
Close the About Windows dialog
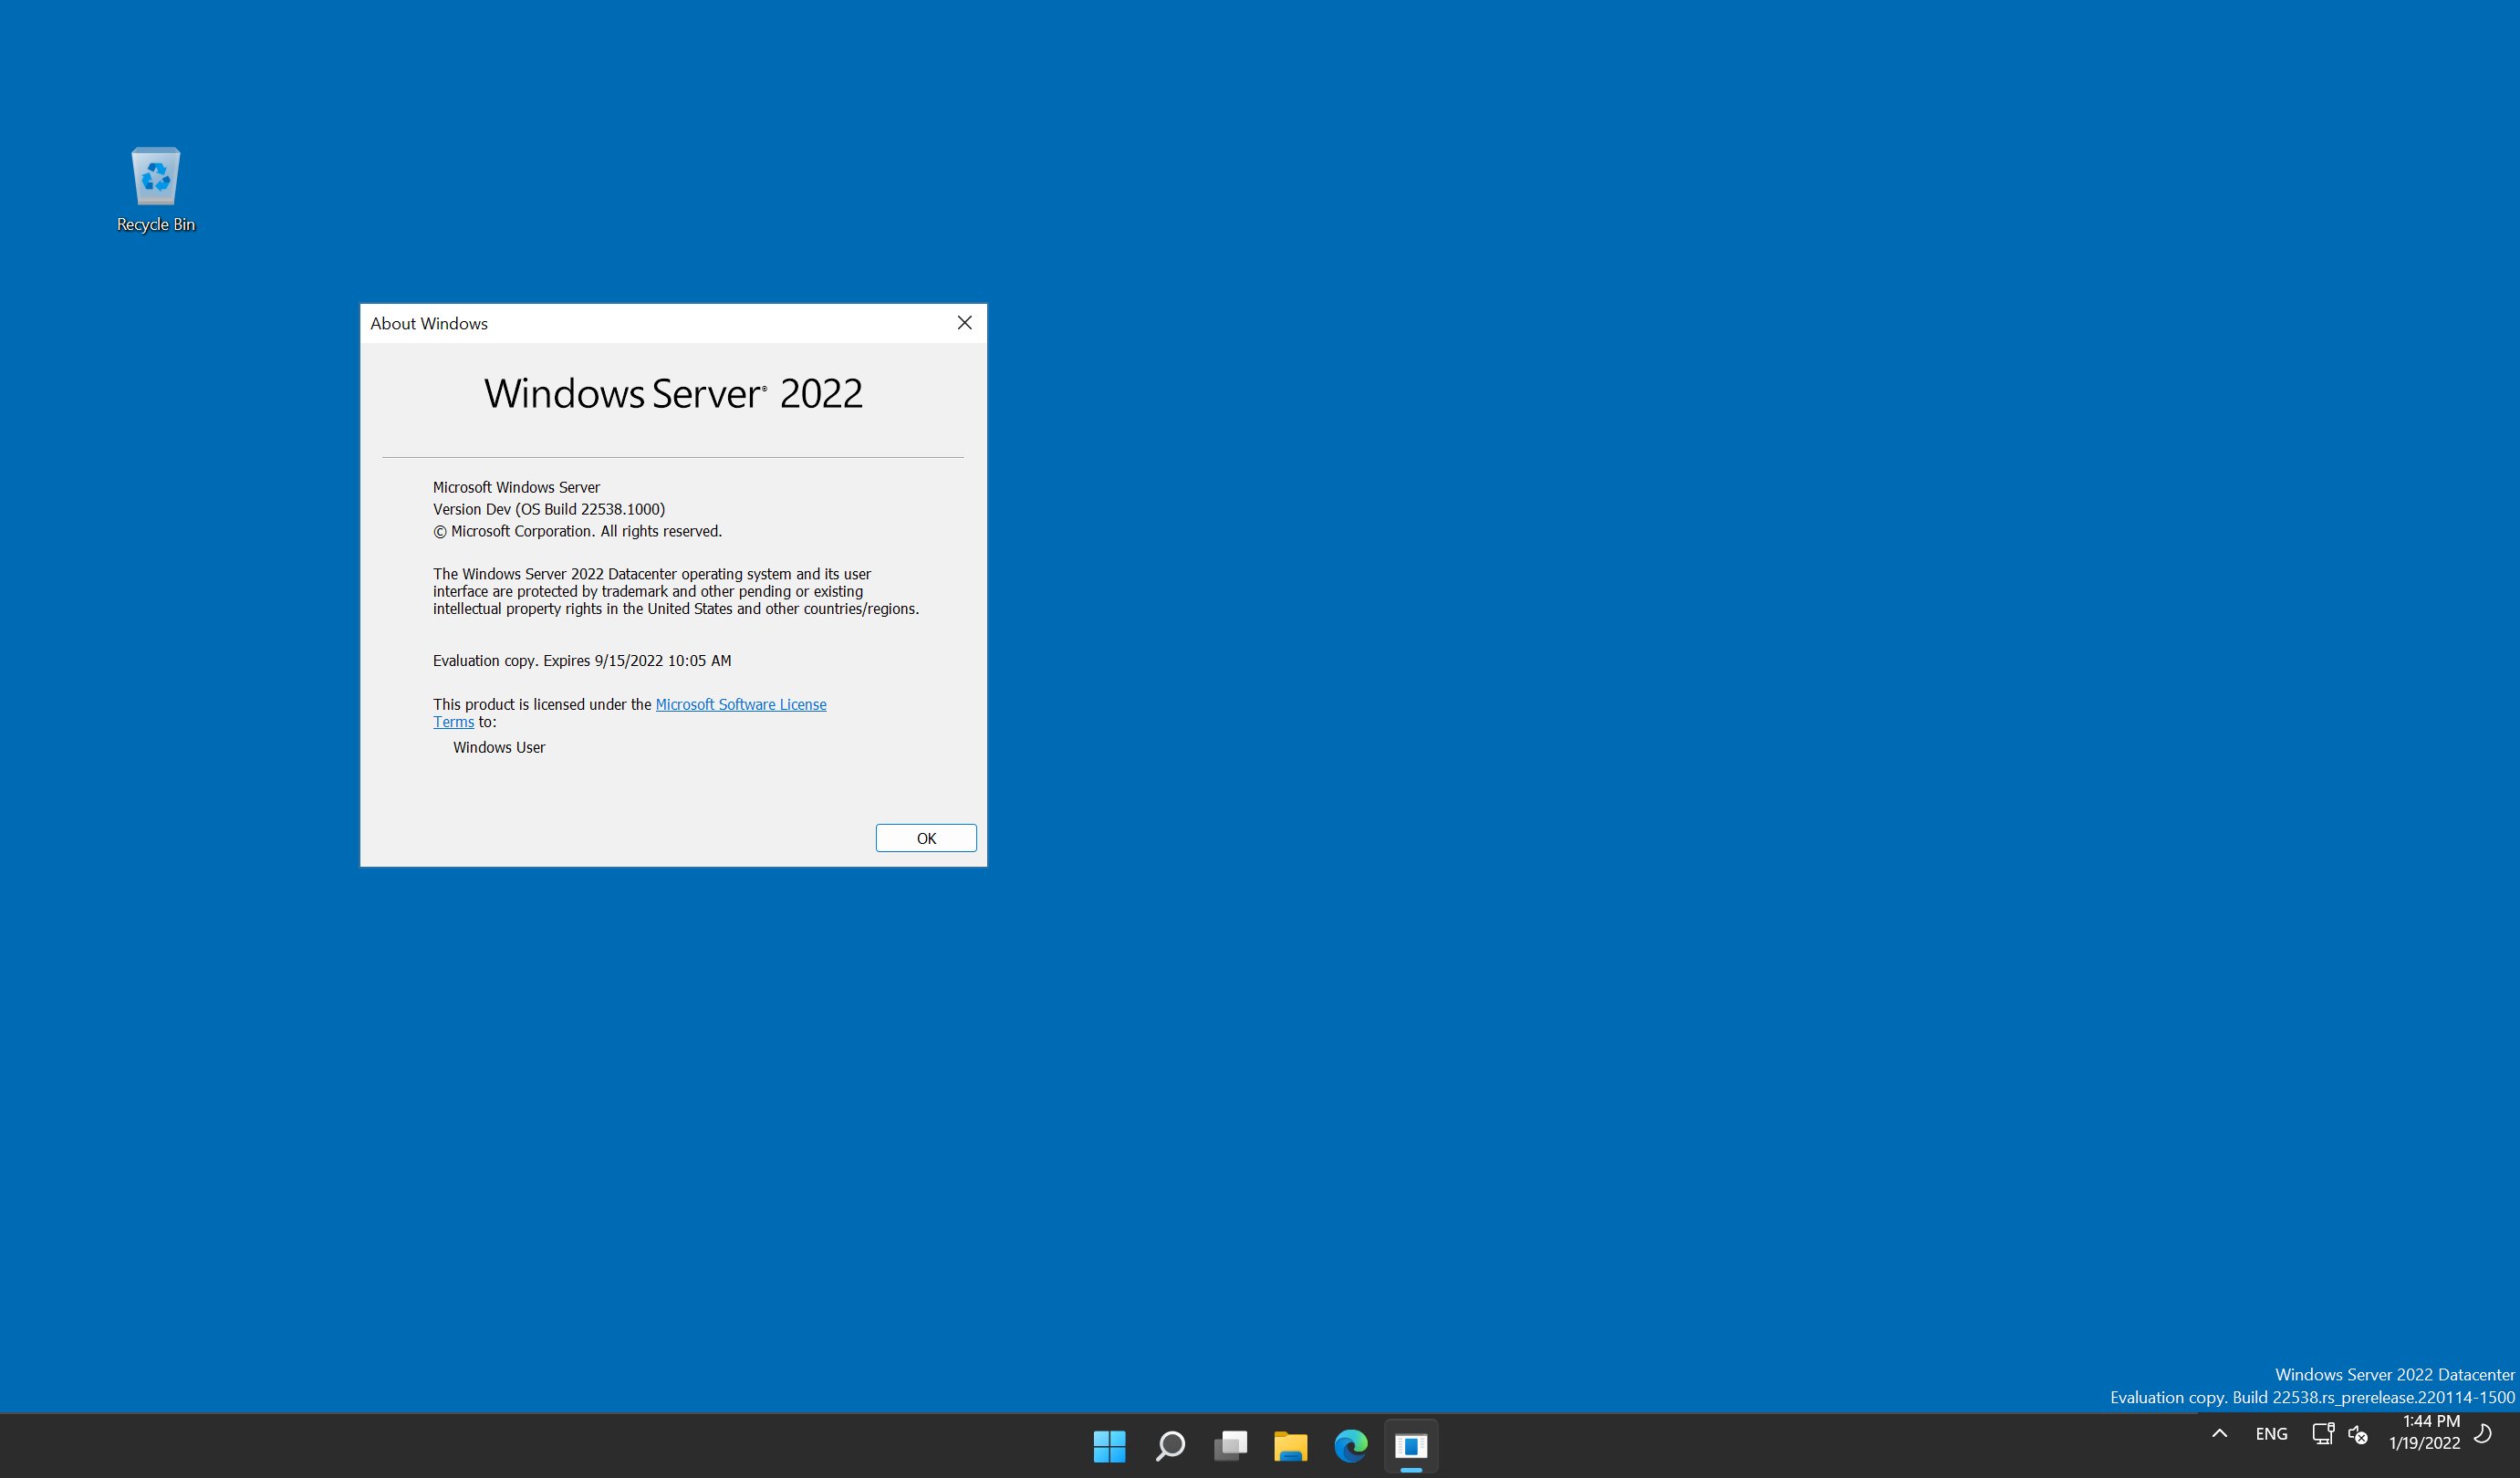coord(963,322)
